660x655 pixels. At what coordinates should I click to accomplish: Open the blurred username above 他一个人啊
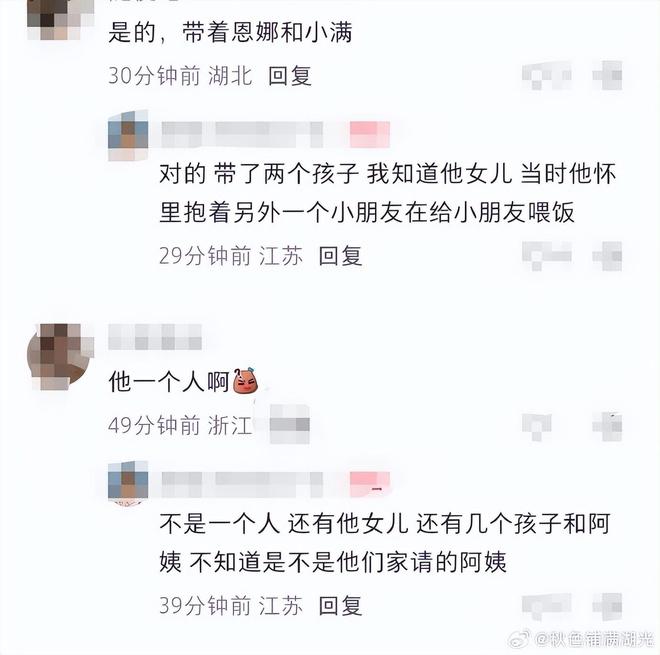(x=155, y=337)
